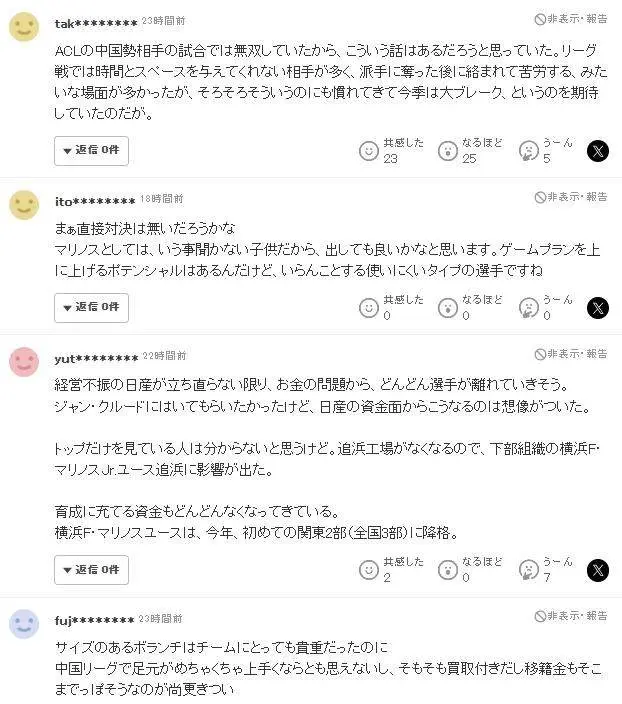Viewport: 622px width, 704px height.
Task: Click 非表示・報告 link on fuj's comment
Action: tap(571, 616)
